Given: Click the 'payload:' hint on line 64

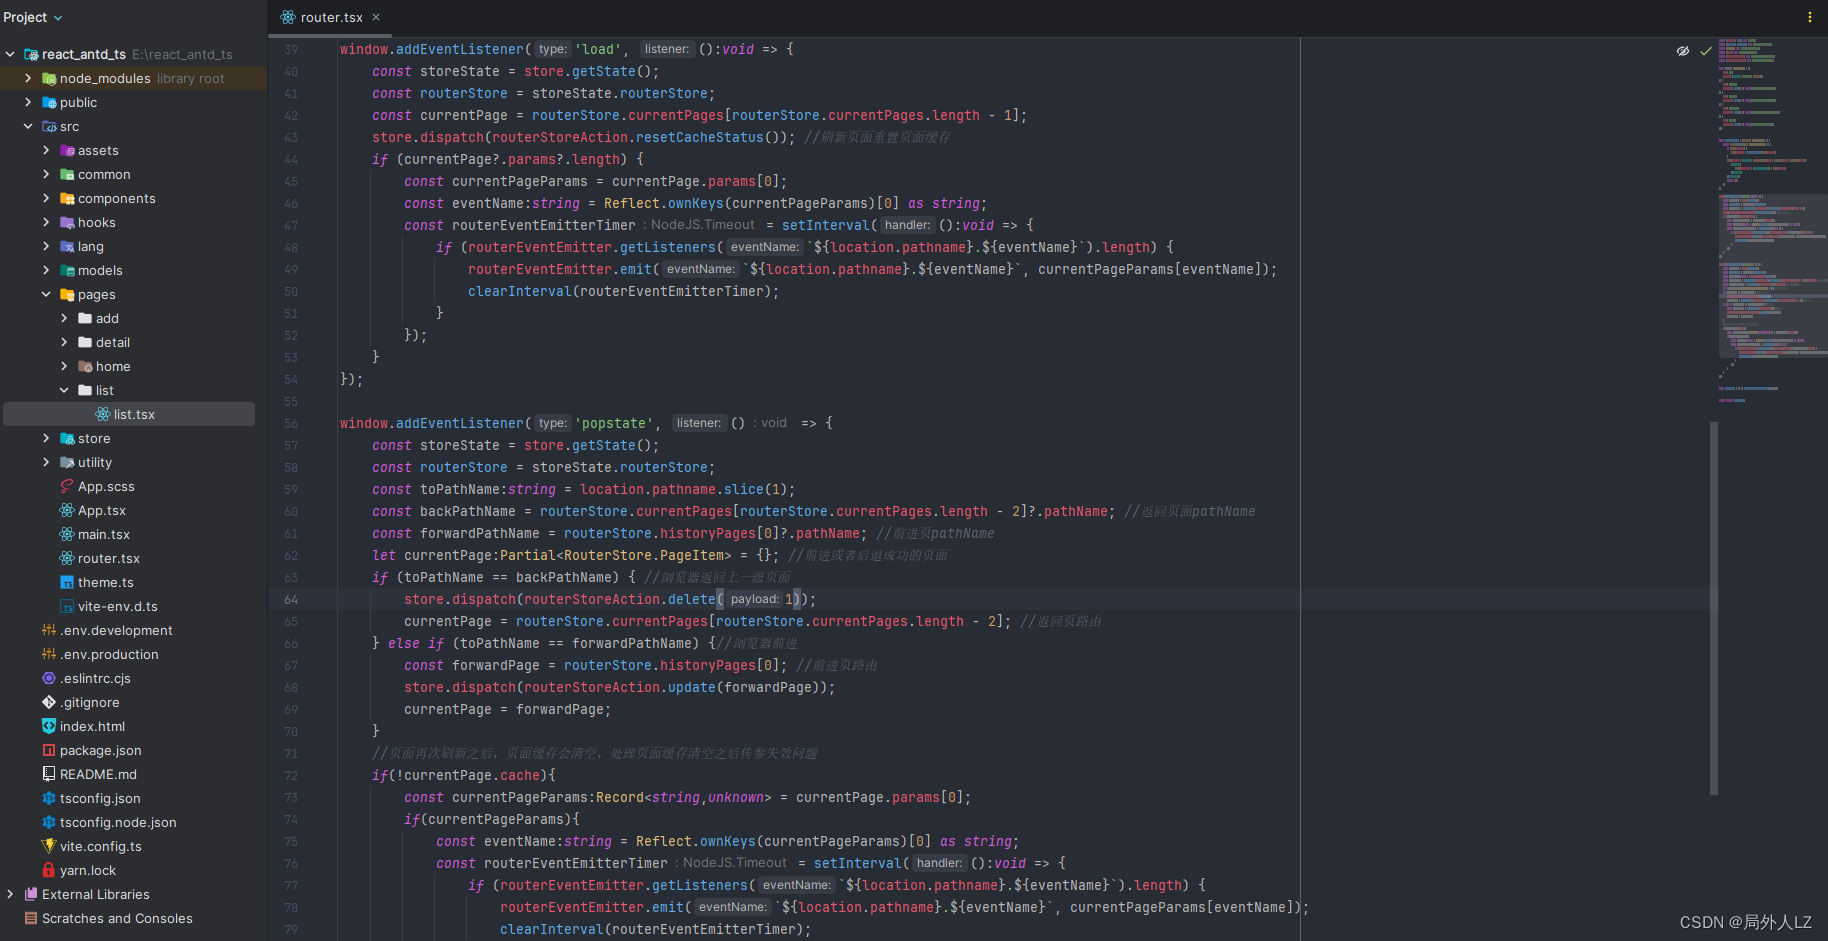Looking at the screenshot, I should pyautogui.click(x=754, y=599).
